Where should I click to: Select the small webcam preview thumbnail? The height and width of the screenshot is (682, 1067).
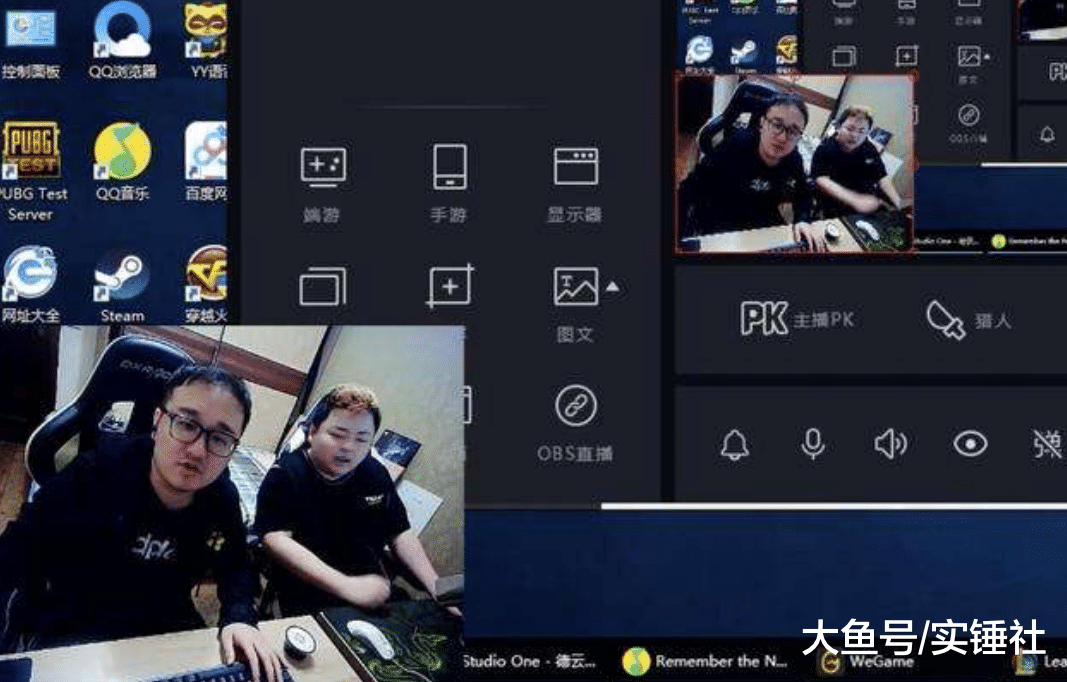[795, 163]
